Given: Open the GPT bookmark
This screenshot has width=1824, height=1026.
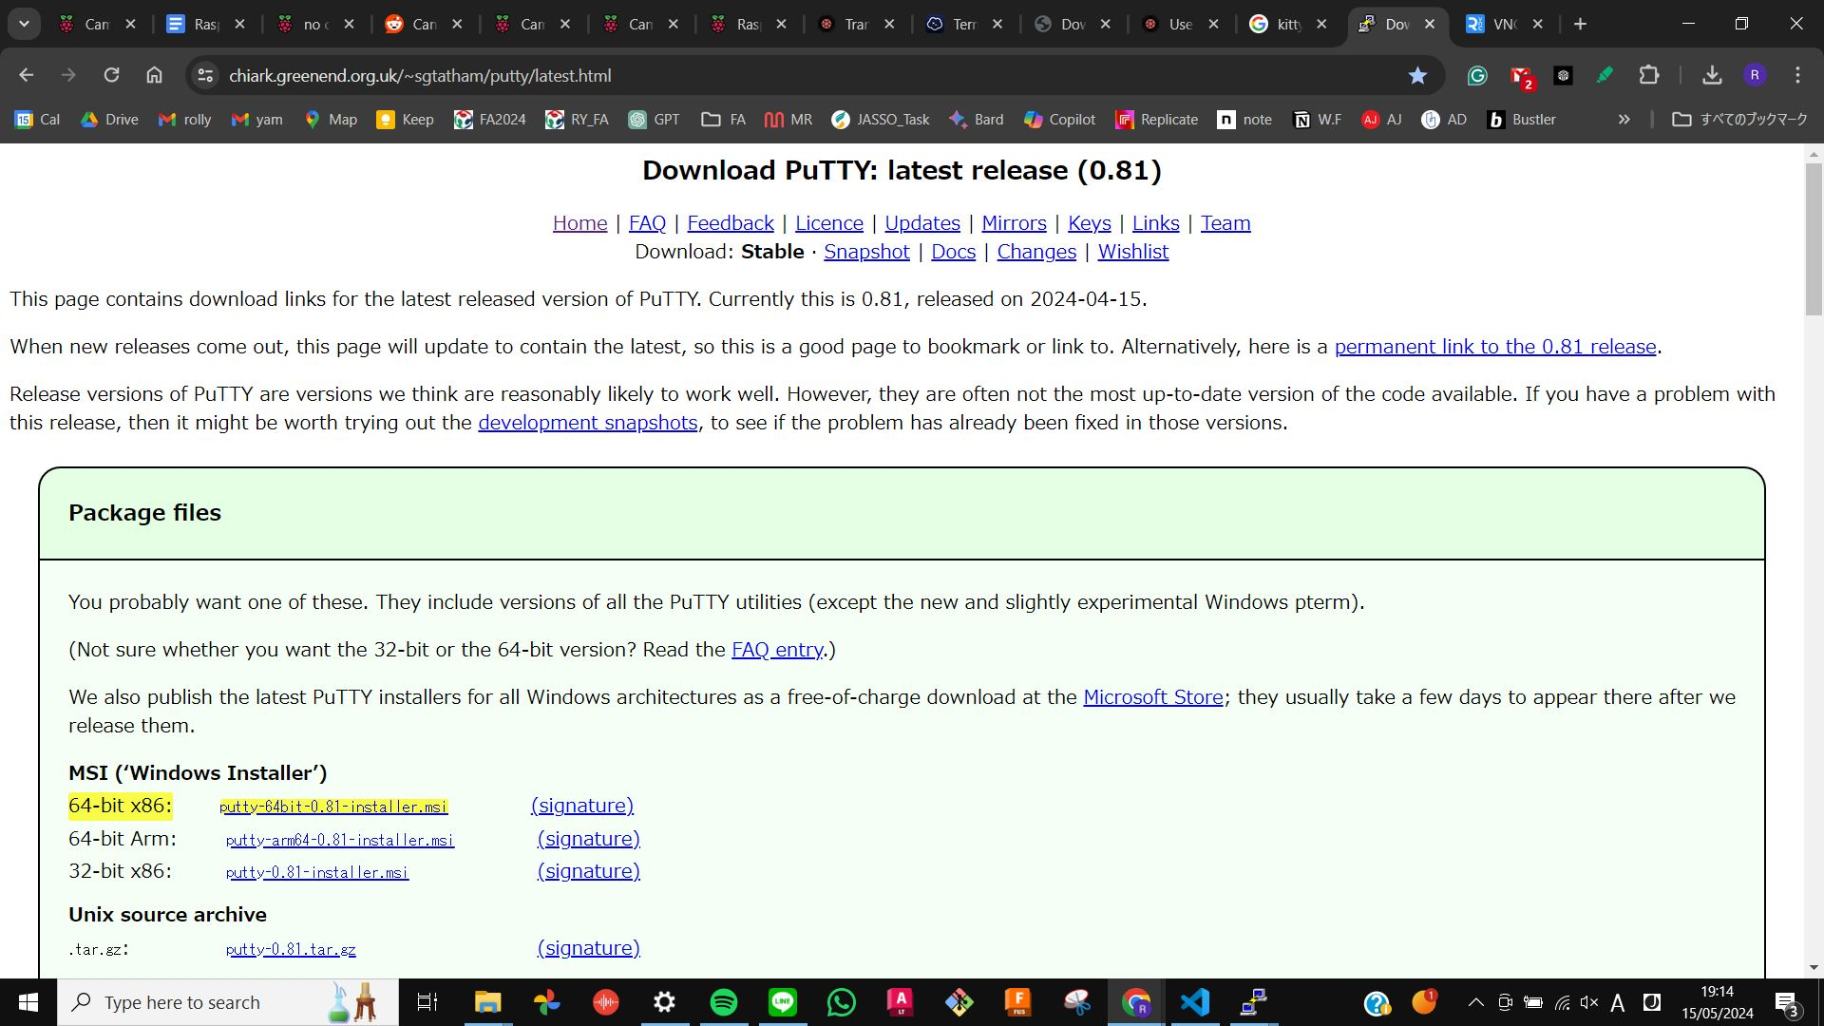Looking at the screenshot, I should (654, 119).
